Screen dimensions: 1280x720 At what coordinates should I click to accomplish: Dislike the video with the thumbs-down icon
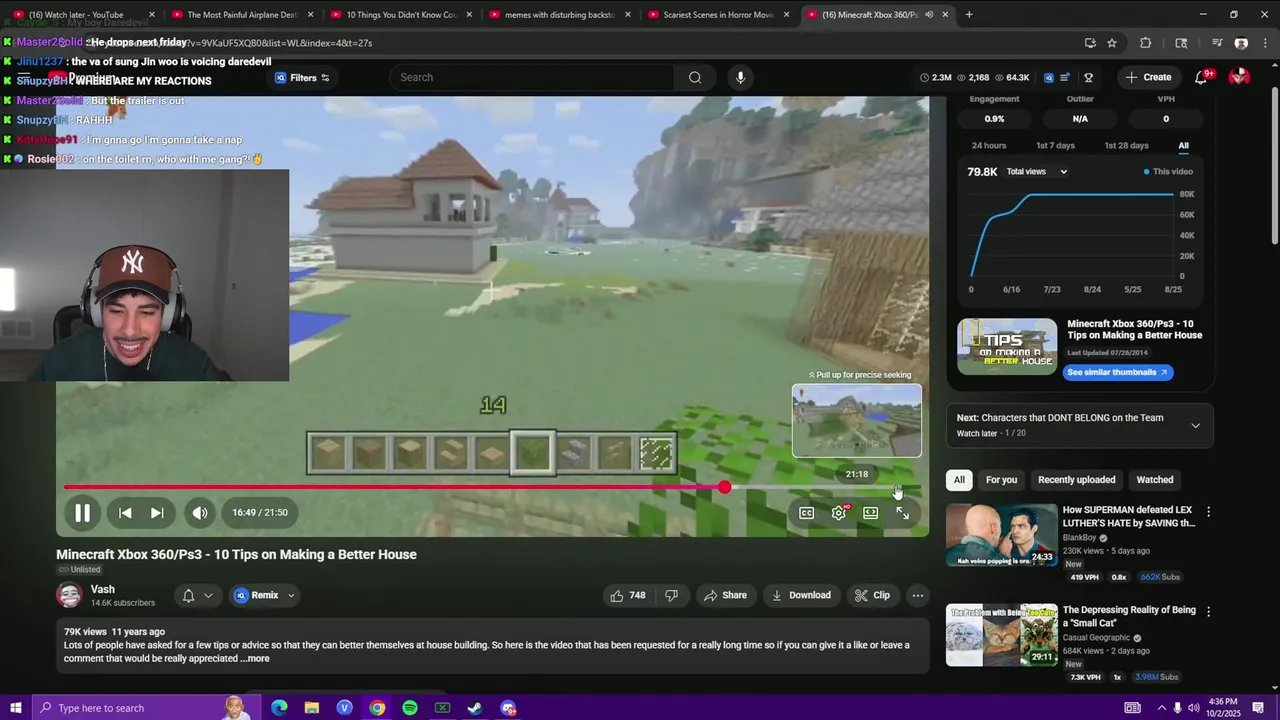coord(671,595)
